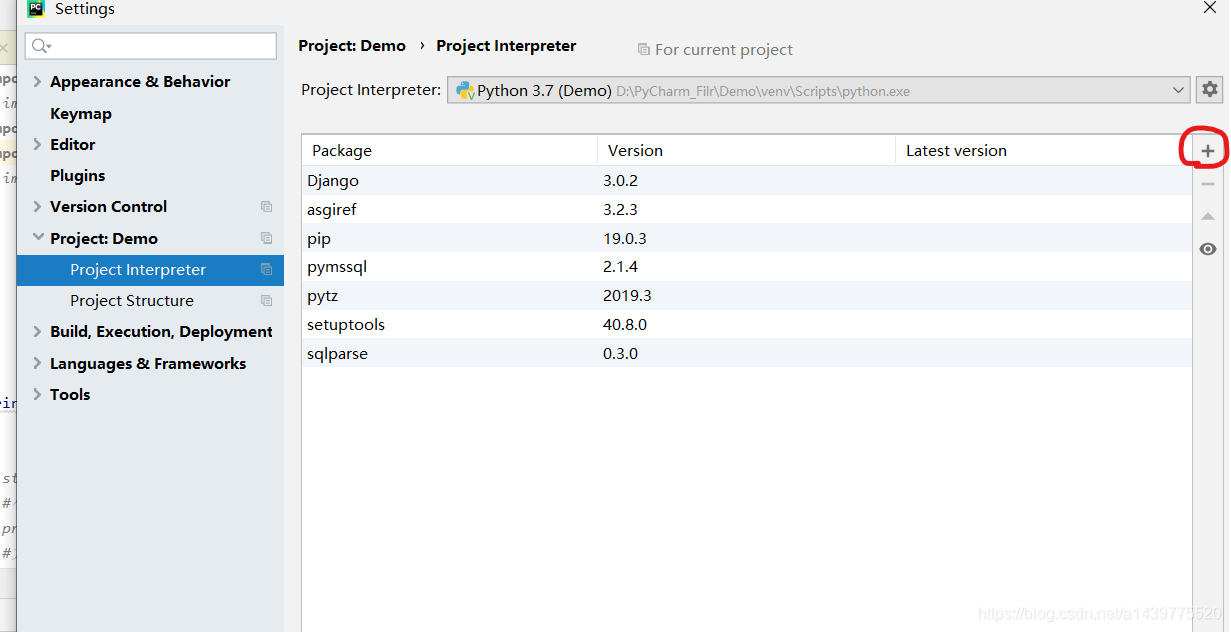
Task: Select Project Interpreter tree item
Action: [x=150, y=270]
